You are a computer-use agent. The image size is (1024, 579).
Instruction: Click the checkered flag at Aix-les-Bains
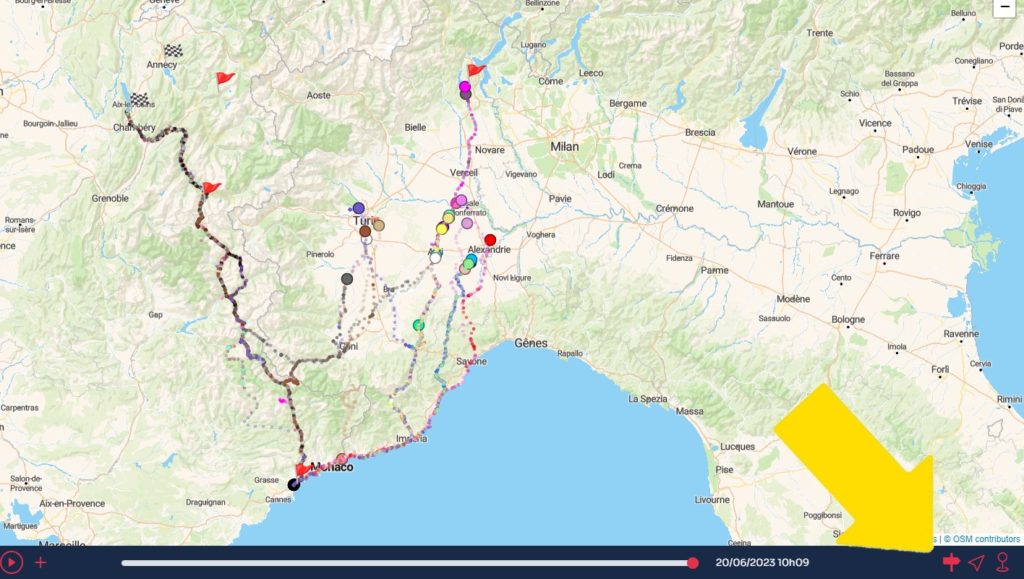tap(139, 99)
